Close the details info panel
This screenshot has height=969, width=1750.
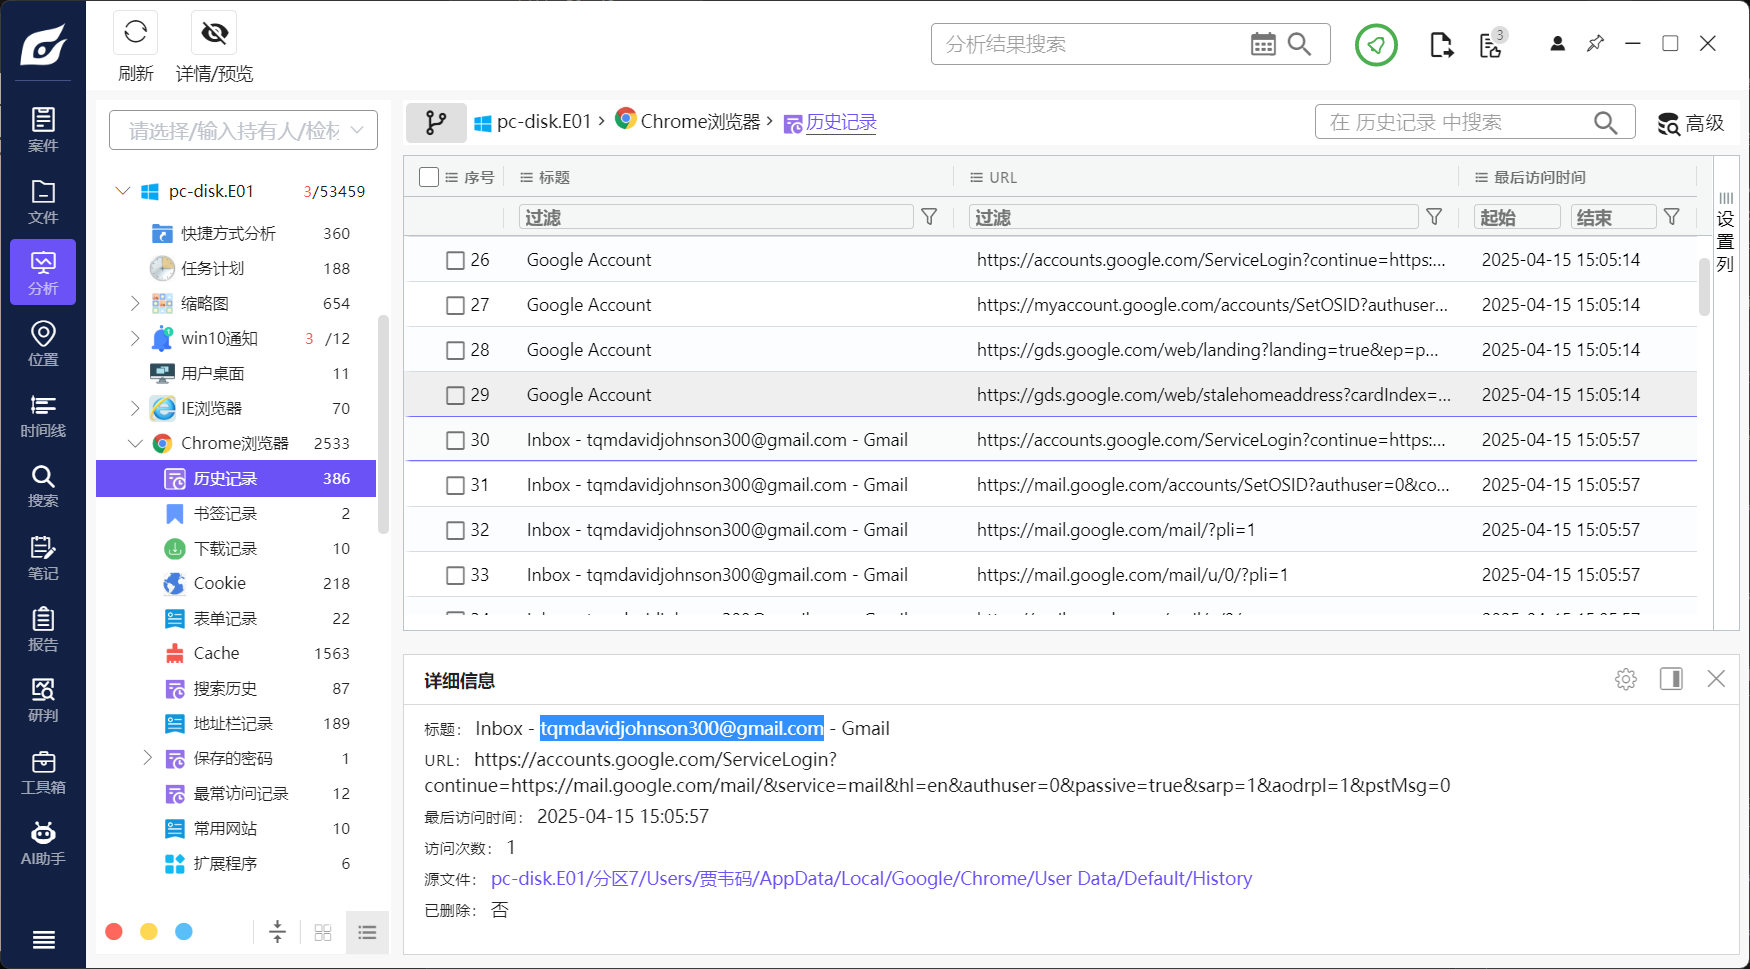pyautogui.click(x=1716, y=679)
